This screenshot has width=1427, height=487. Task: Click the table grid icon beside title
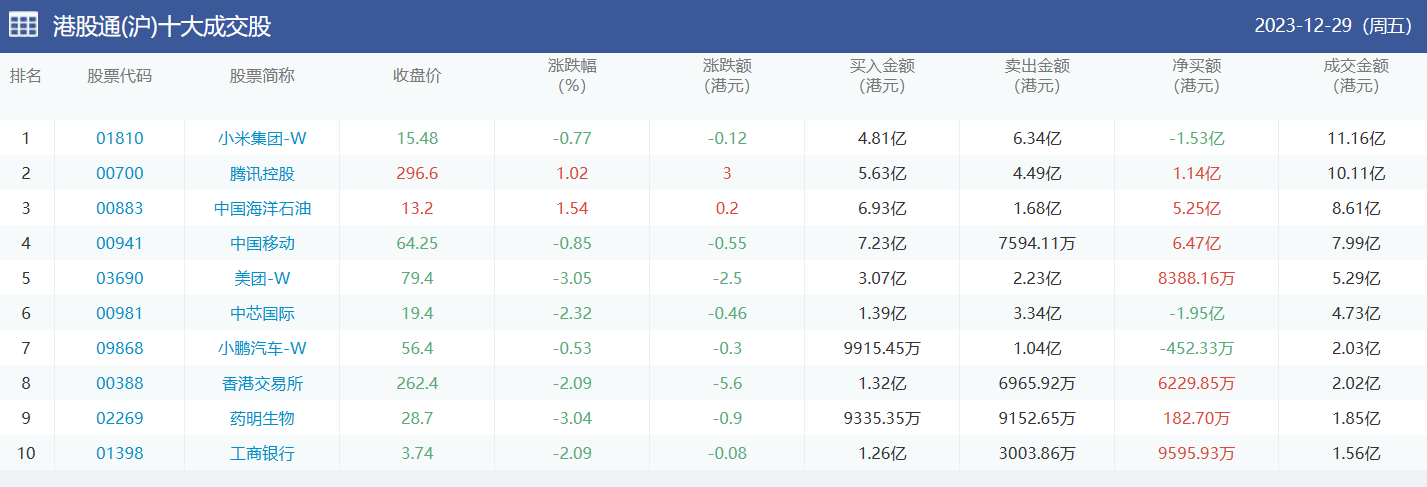pyautogui.click(x=23, y=25)
